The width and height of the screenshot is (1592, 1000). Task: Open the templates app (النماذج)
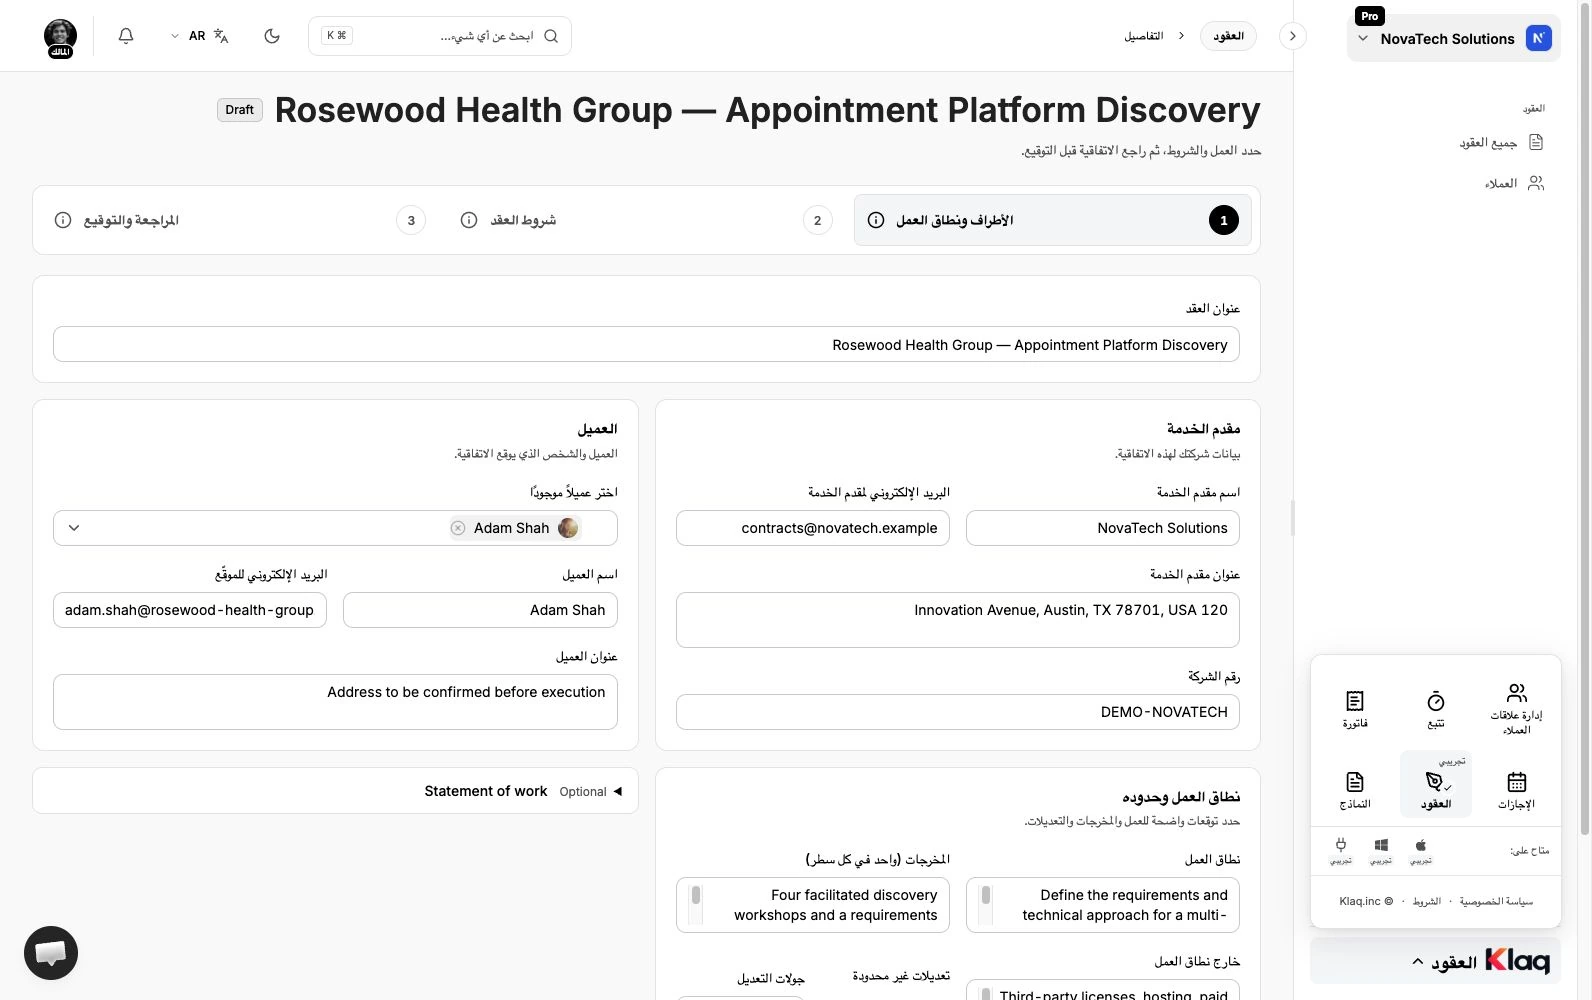[1355, 789]
